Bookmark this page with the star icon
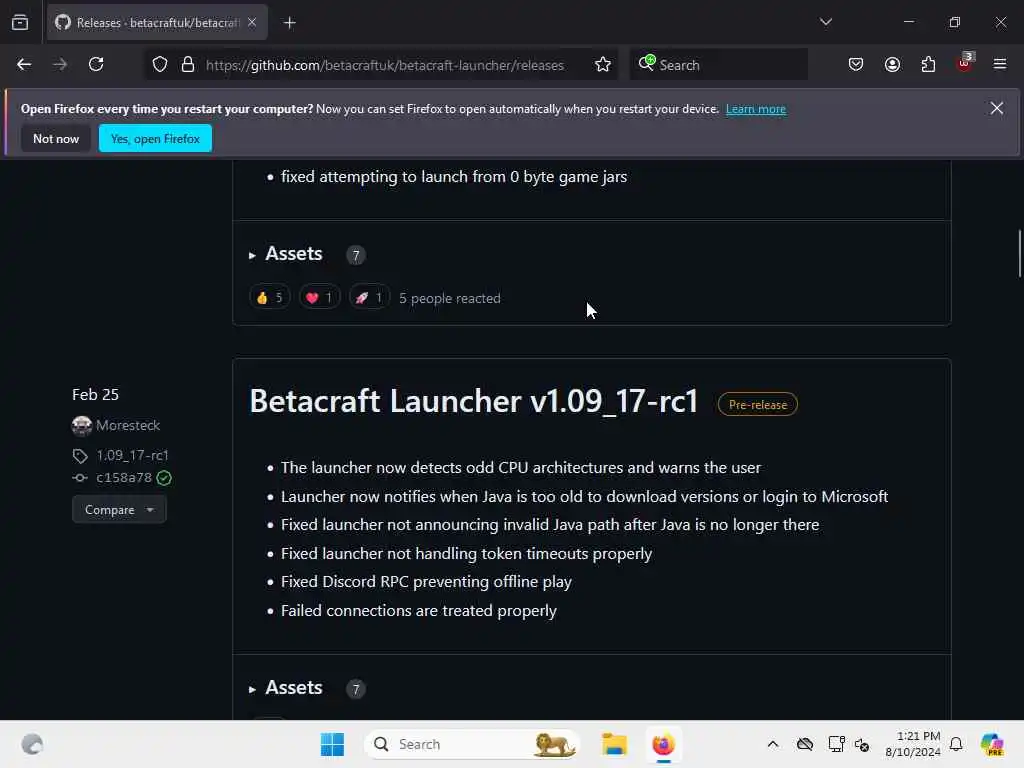Screen dimensions: 1024x768 point(603,65)
